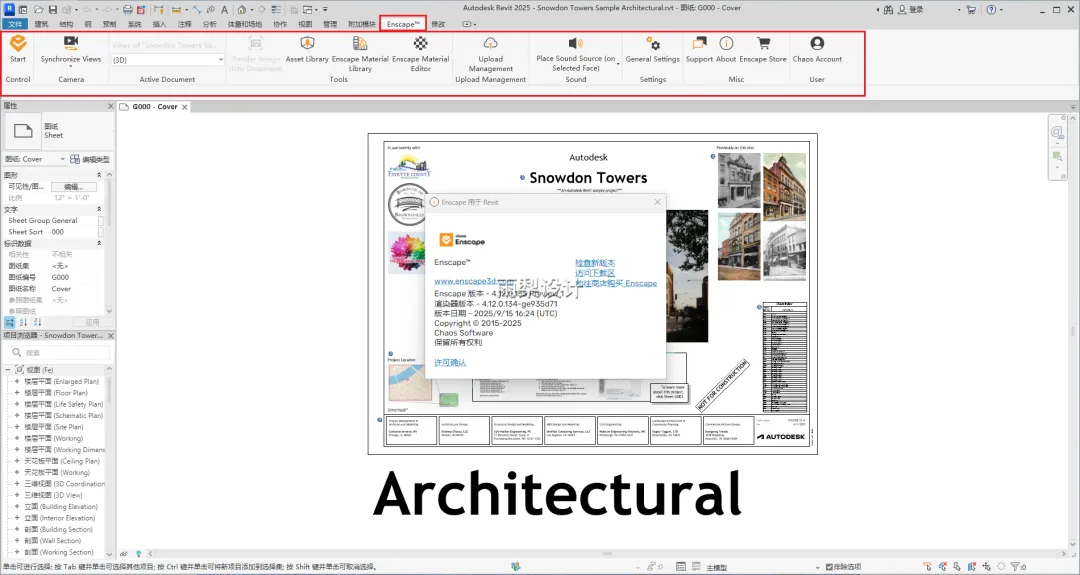Viewport: 1080px width, 575px height.
Task: Open the File menu tab
Action: (x=15, y=24)
